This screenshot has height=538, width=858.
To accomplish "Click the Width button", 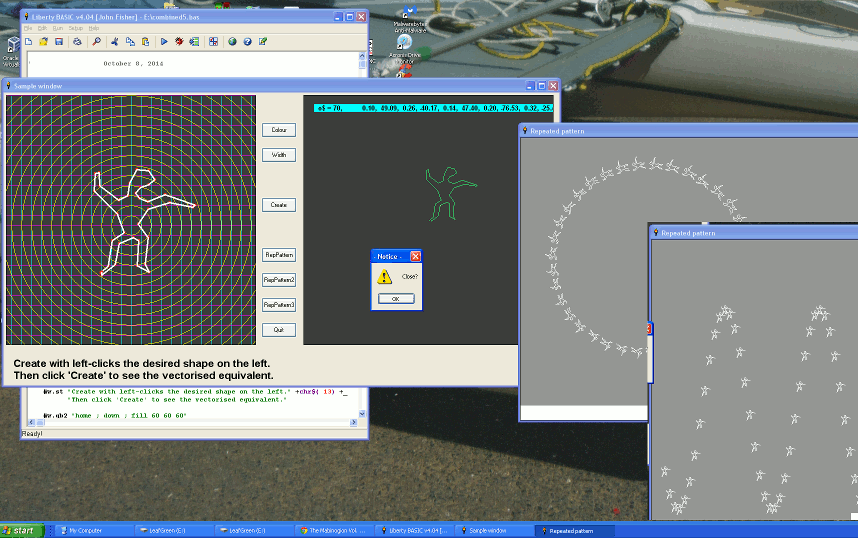I will pos(279,155).
